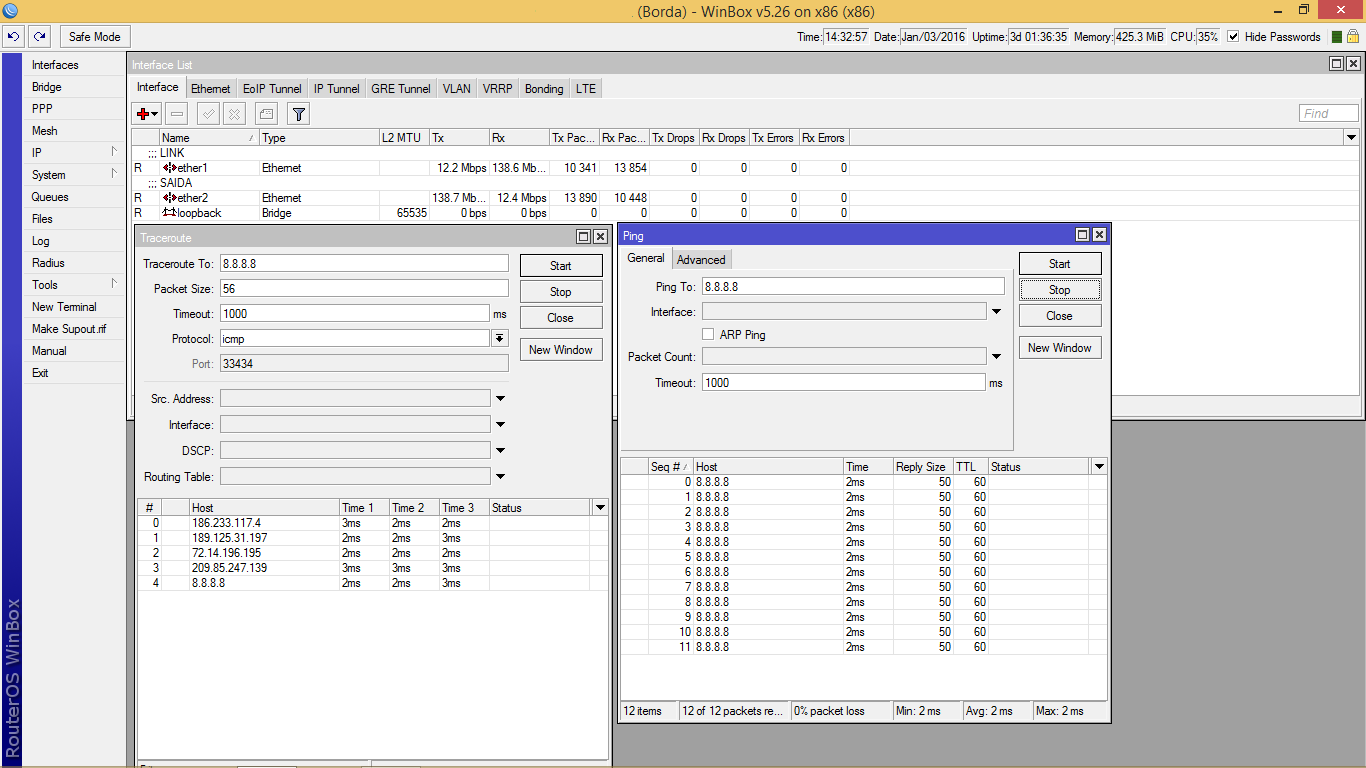Open the traceroute Protocol dropdown
This screenshot has height=768, width=1366.
pyautogui.click(x=499, y=339)
